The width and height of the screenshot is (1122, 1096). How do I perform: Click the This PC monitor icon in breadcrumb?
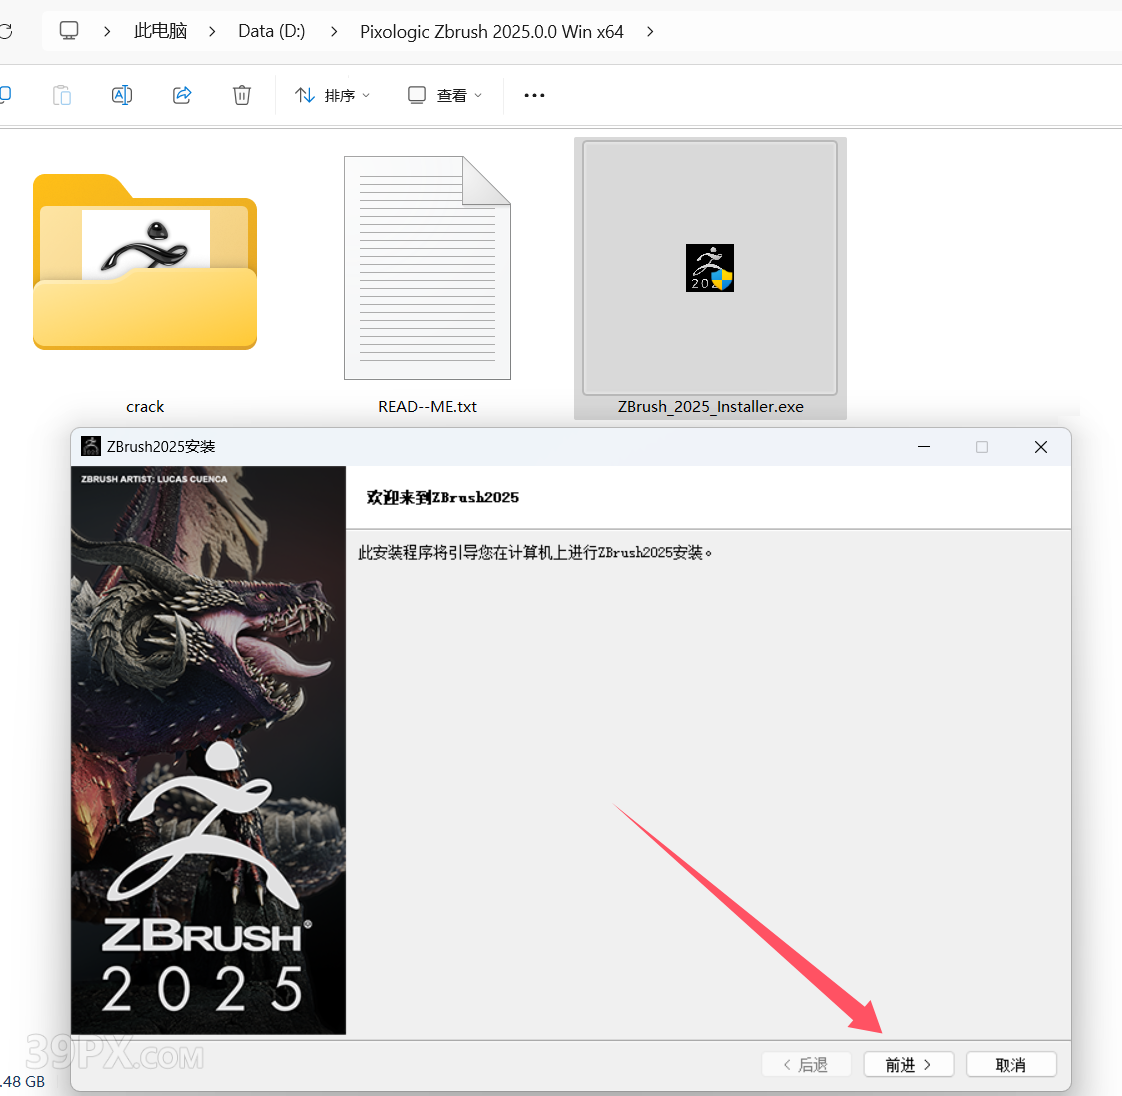69,31
